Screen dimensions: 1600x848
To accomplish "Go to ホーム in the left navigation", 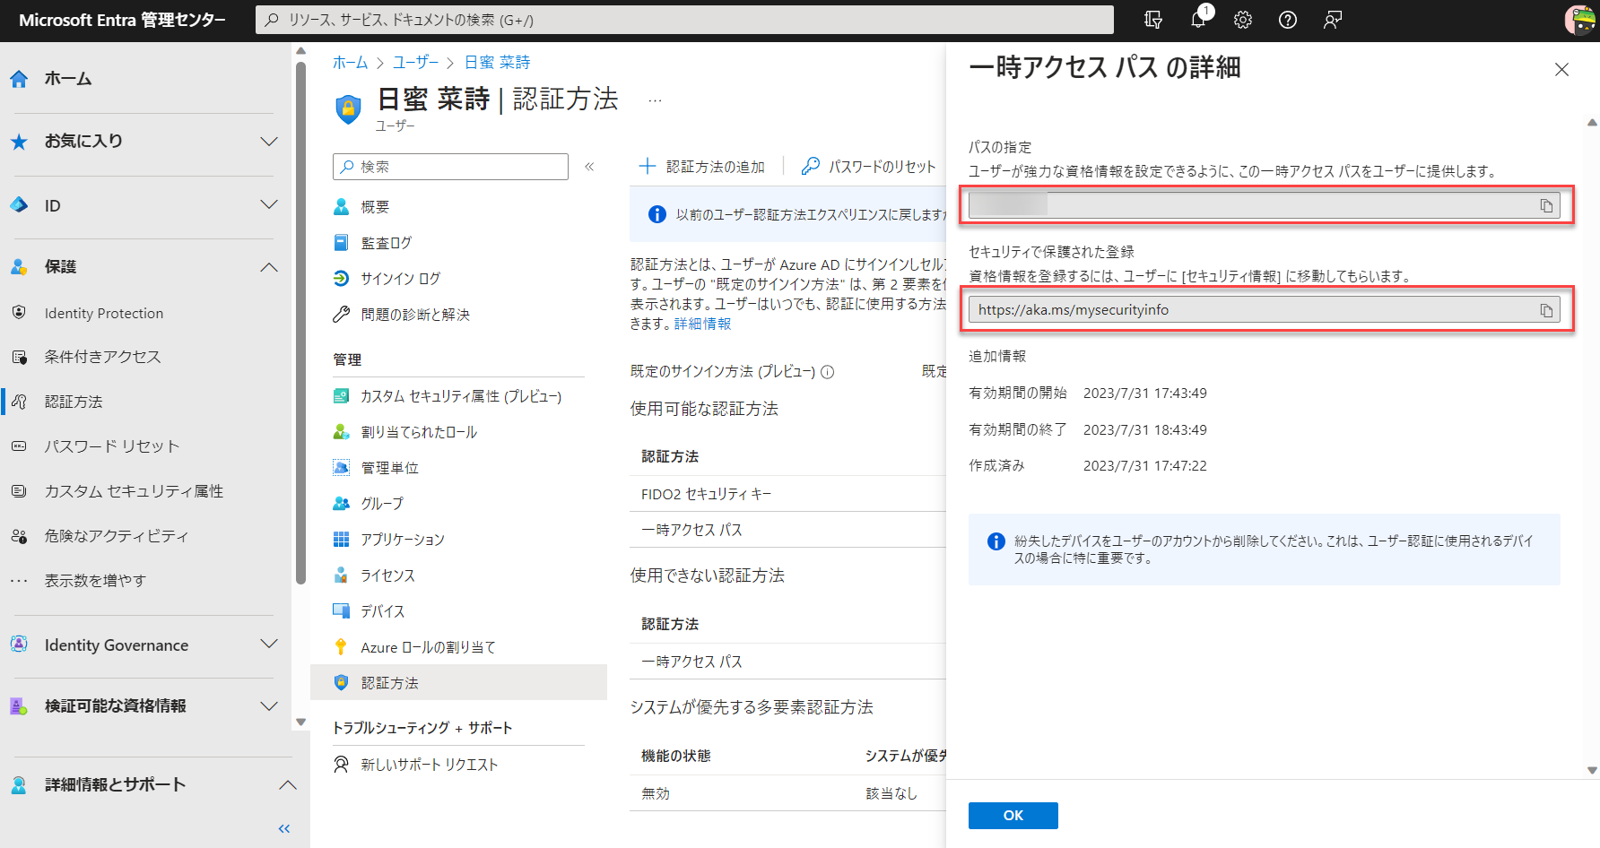I will (x=68, y=79).
